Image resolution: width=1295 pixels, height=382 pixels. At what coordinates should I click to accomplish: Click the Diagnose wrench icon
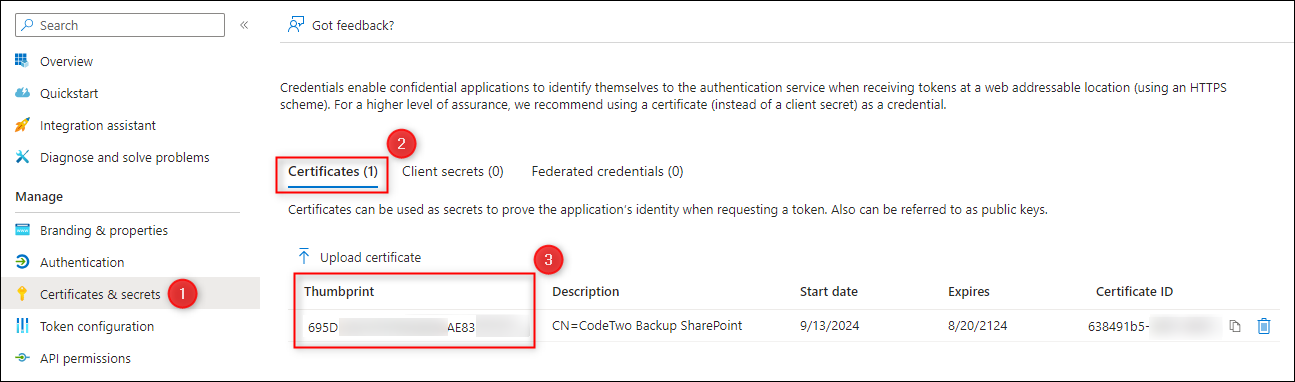tap(23, 157)
